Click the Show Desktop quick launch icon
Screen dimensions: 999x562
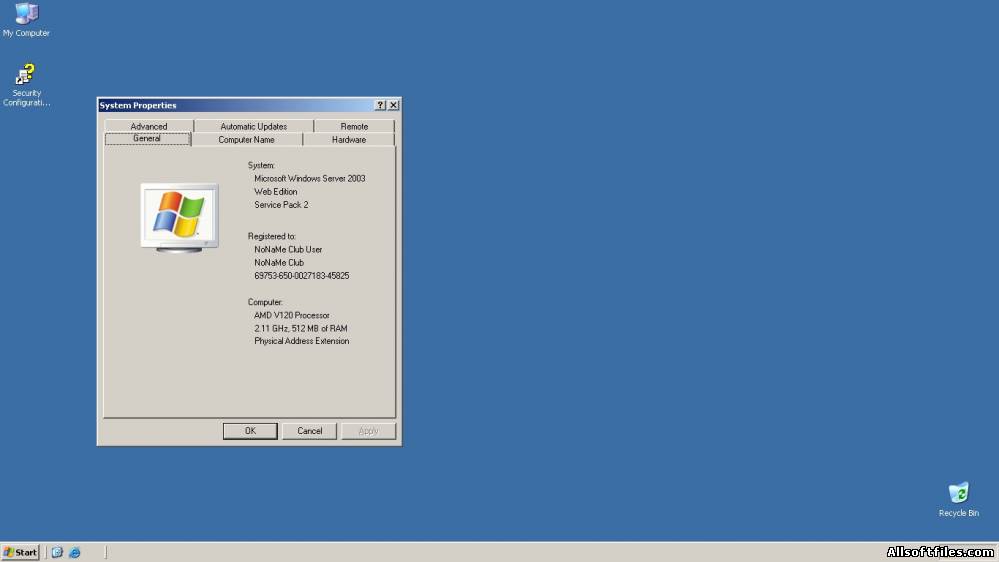[x=57, y=552]
